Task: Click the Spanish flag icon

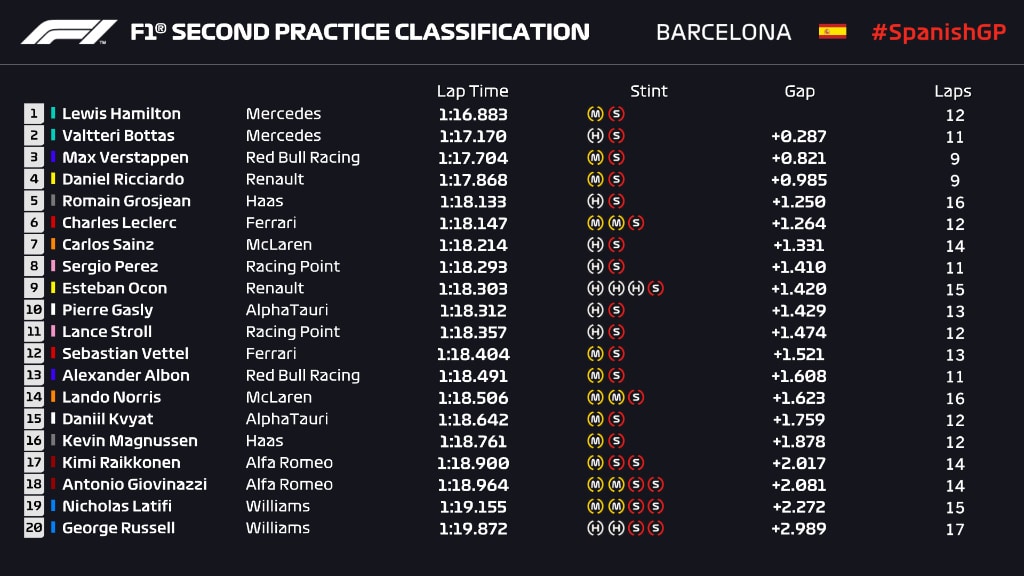Action: pyautogui.click(x=832, y=32)
